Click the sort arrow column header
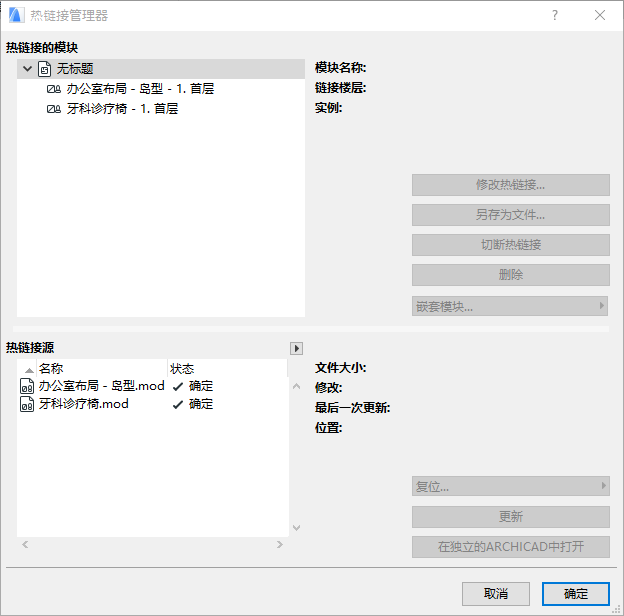The image size is (624, 616). (29, 370)
